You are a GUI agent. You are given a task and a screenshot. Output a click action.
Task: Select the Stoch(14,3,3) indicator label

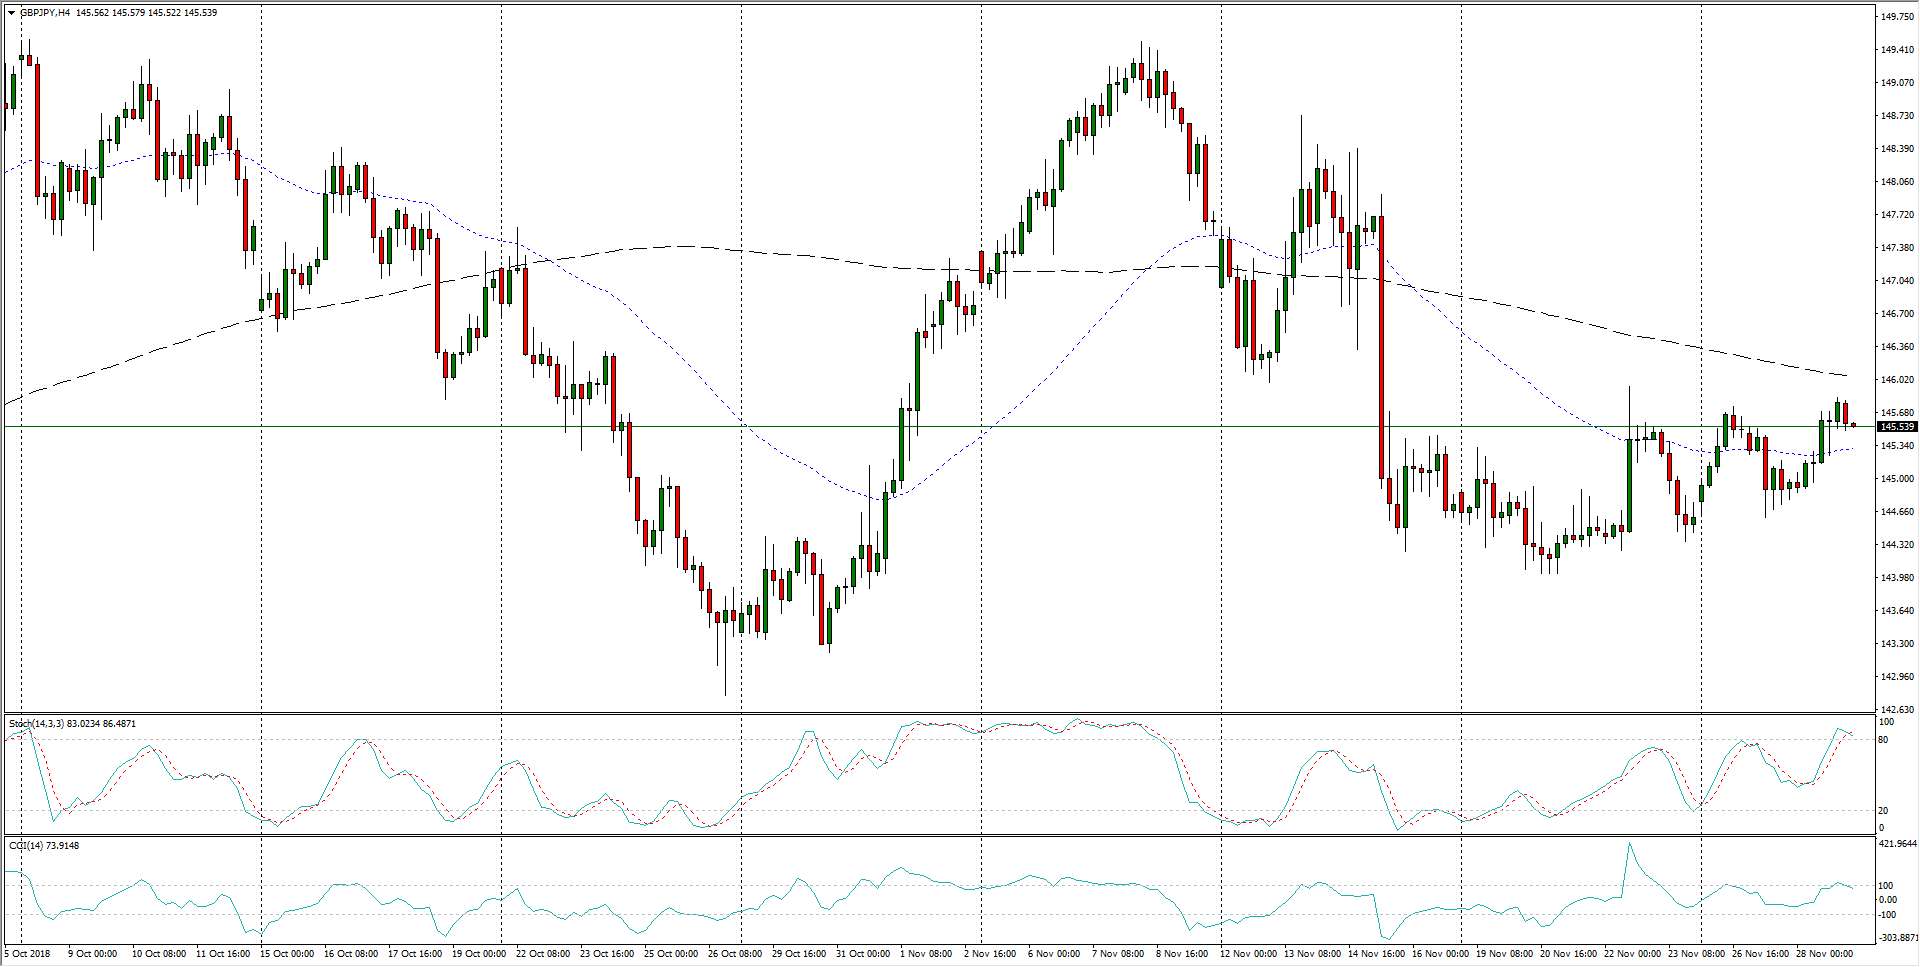pos(36,723)
